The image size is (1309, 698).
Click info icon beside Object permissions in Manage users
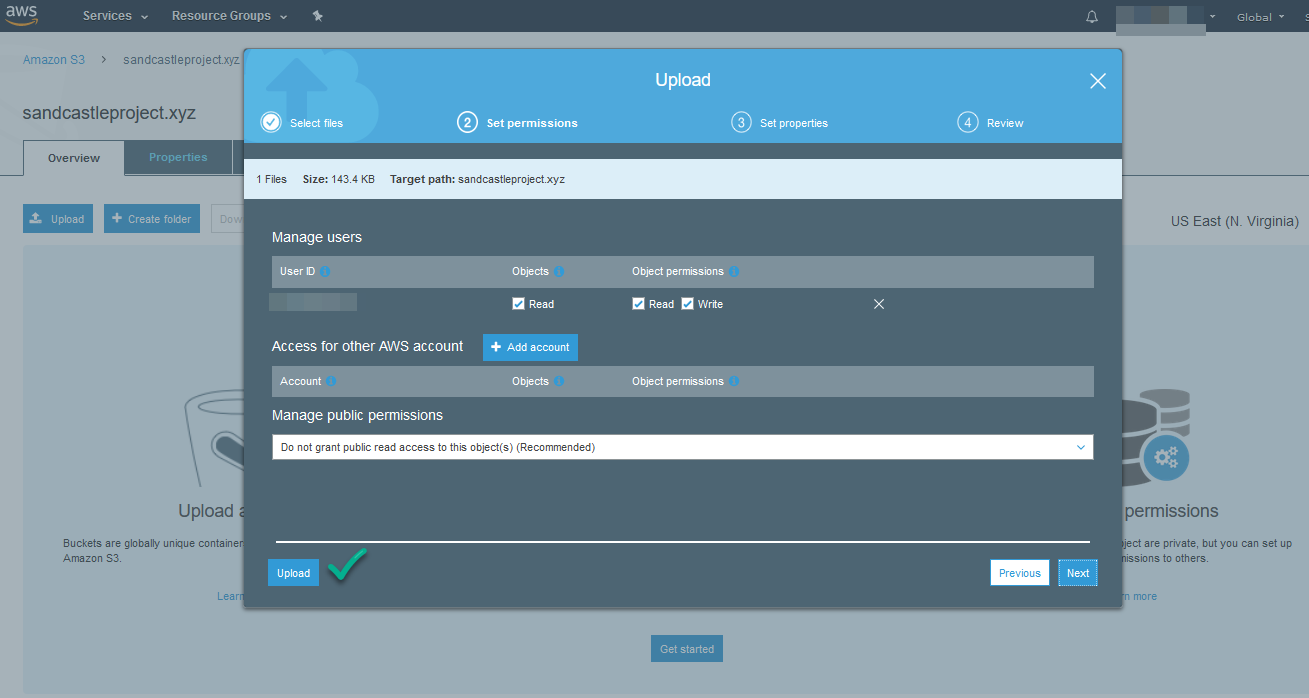point(734,272)
